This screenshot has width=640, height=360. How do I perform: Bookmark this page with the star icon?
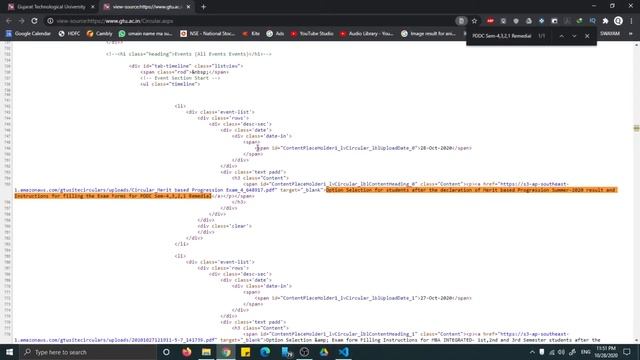[x=474, y=21]
